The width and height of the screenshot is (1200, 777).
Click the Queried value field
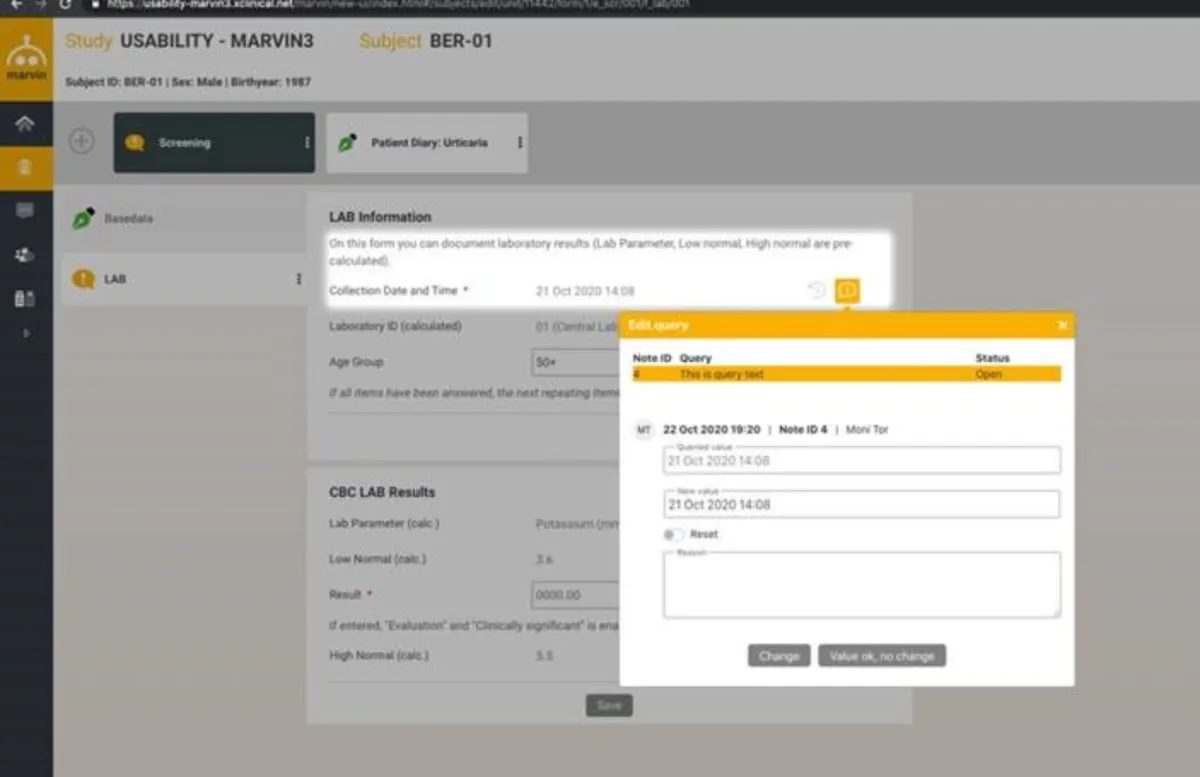(x=861, y=461)
